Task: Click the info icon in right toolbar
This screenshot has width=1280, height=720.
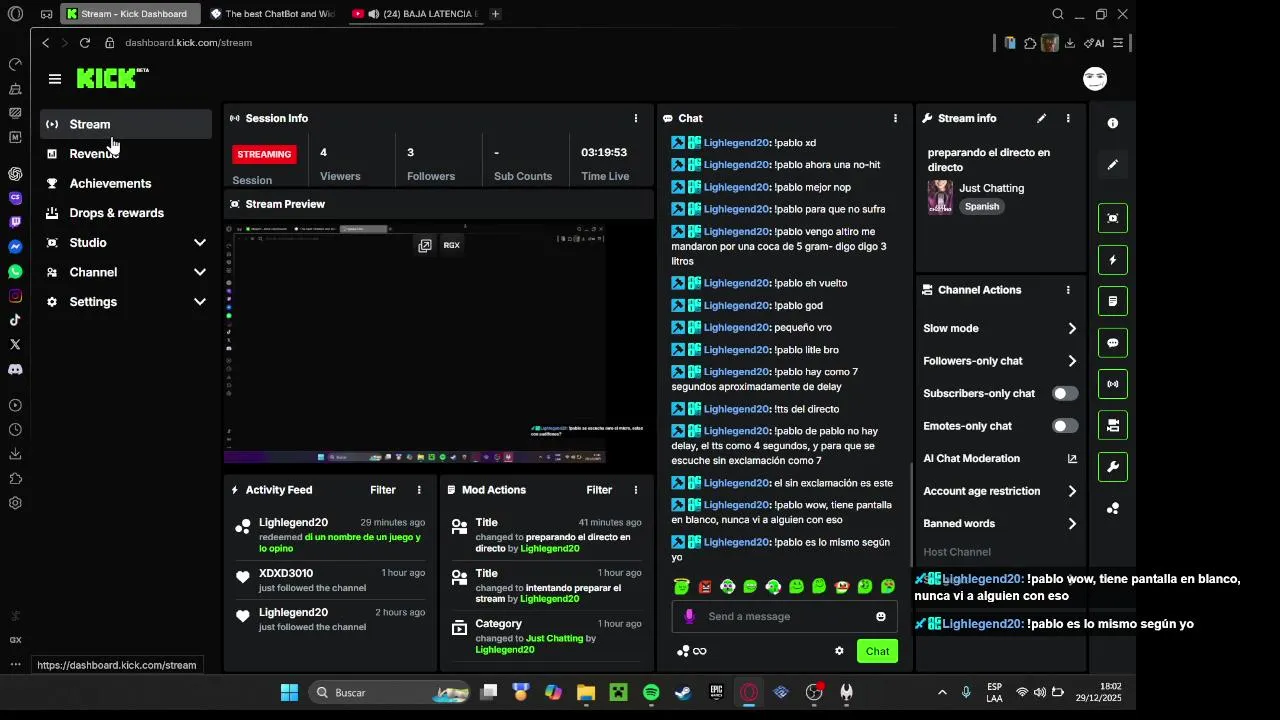Action: (x=1113, y=123)
